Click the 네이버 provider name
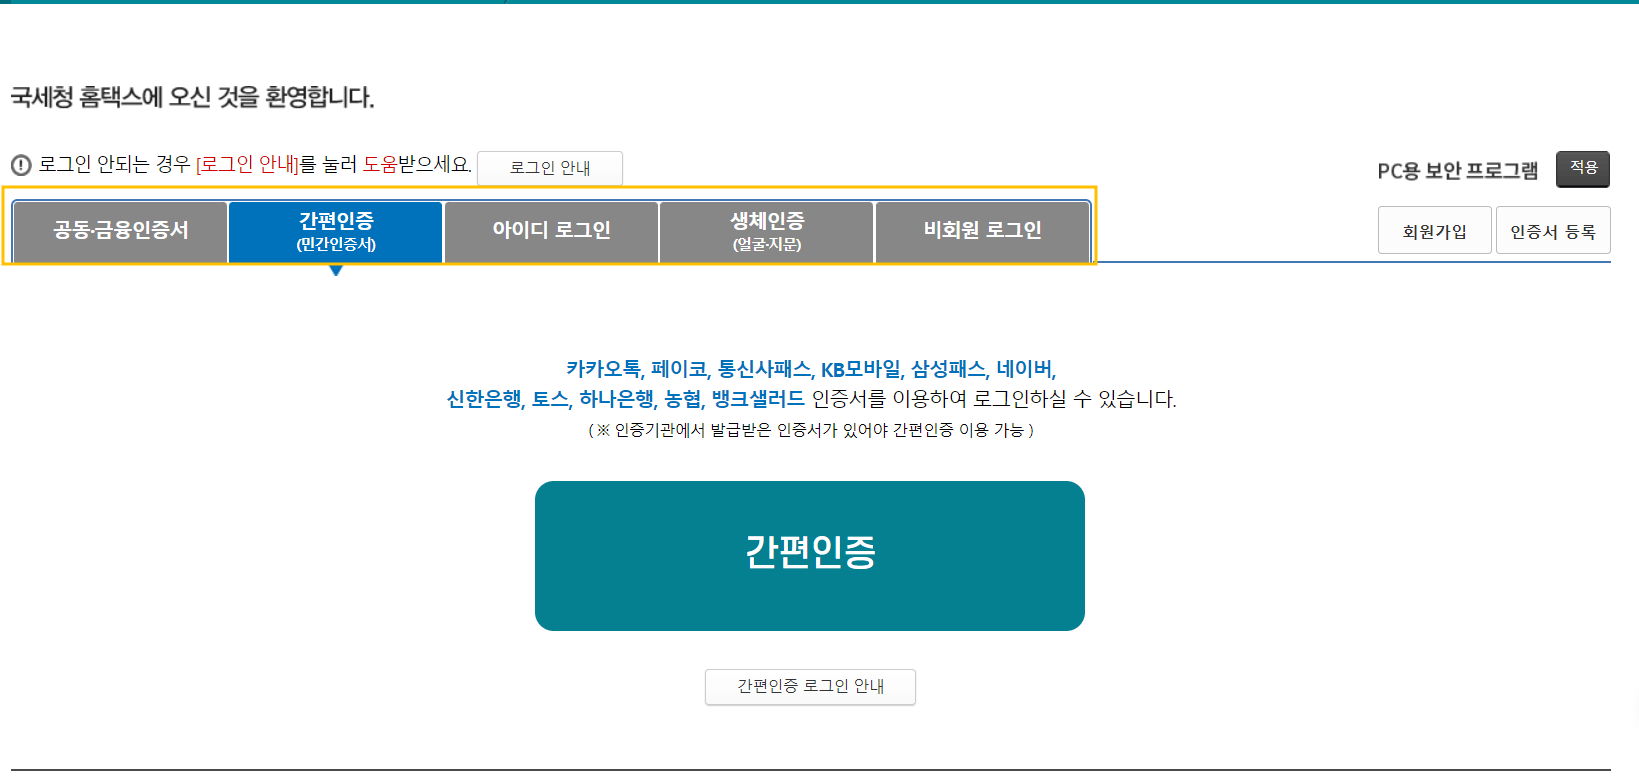Screen dimensions: 1639x778 [1024, 369]
